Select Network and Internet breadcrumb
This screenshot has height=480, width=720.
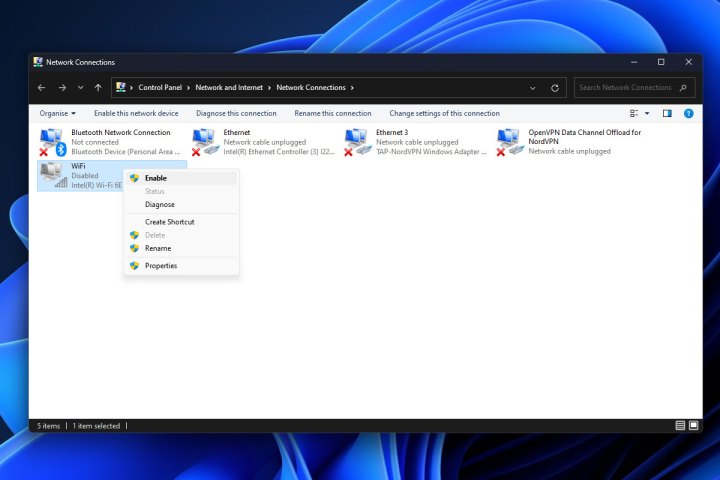coord(229,87)
